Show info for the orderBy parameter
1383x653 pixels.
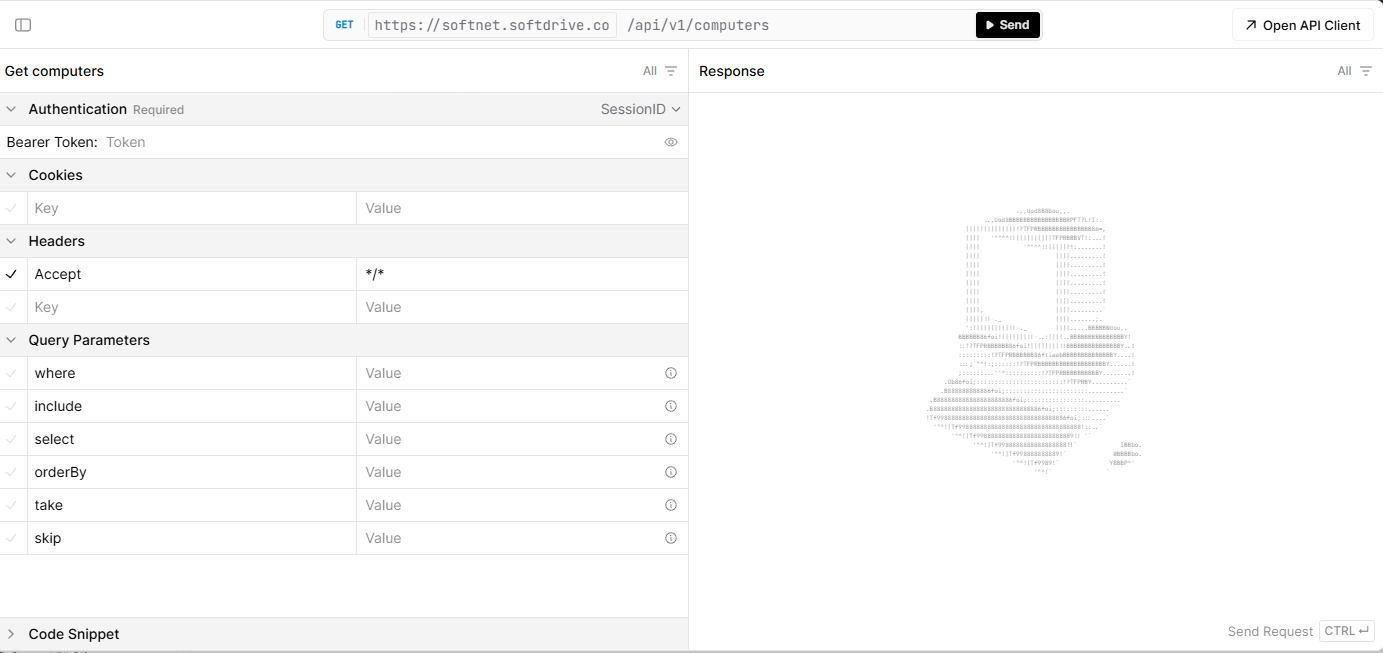[671, 472]
